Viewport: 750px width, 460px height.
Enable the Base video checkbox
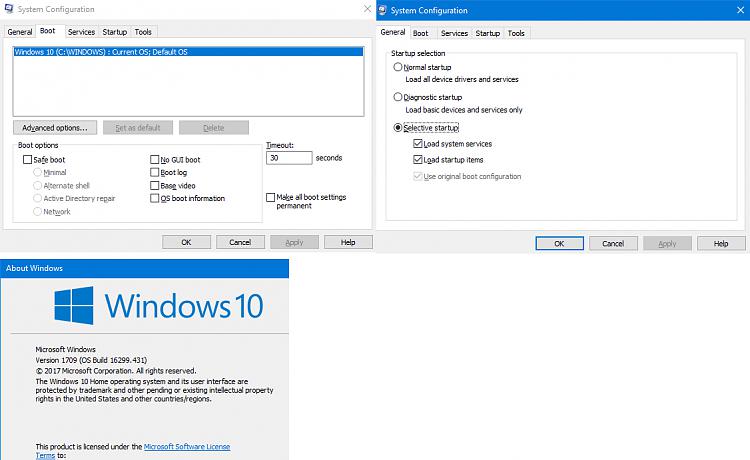tap(154, 186)
